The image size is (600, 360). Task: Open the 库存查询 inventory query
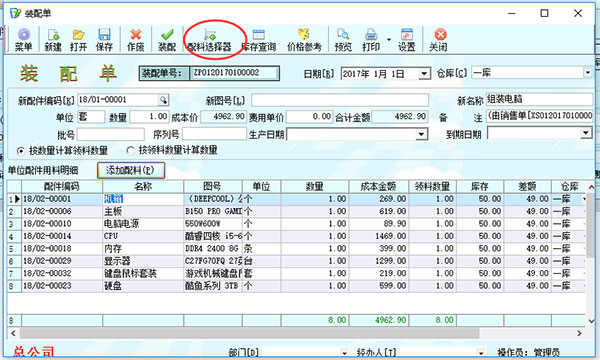click(x=259, y=40)
